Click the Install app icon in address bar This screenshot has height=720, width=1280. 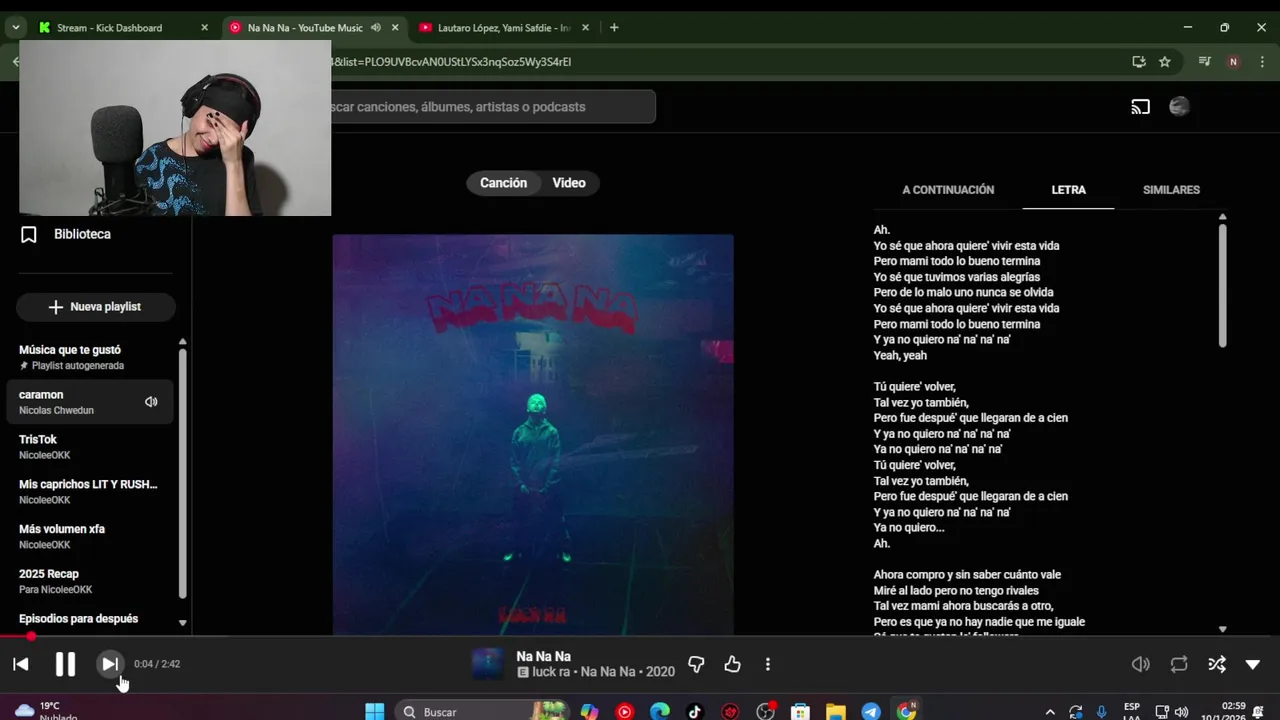click(1138, 62)
